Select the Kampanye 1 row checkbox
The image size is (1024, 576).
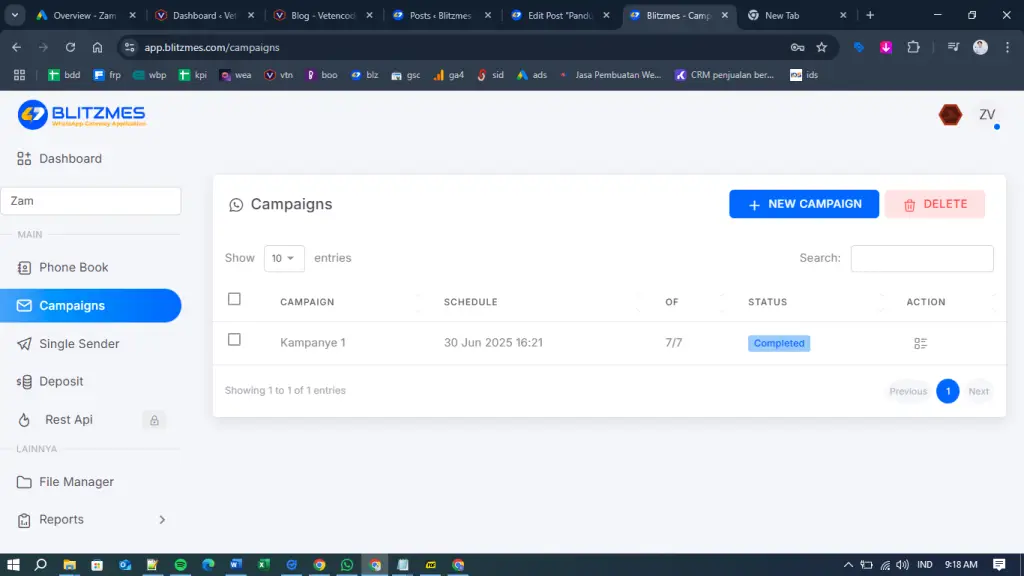coord(234,340)
